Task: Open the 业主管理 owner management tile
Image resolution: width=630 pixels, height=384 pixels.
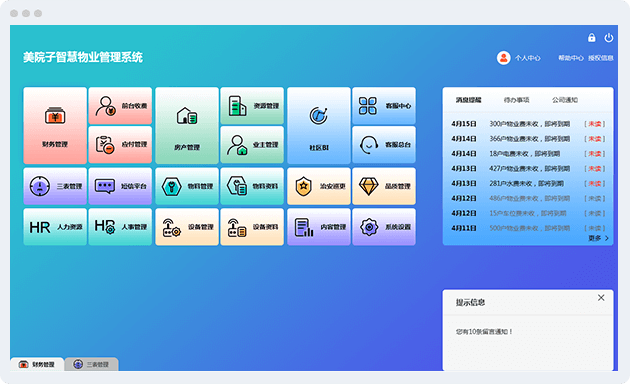Action: pyautogui.click(x=252, y=145)
